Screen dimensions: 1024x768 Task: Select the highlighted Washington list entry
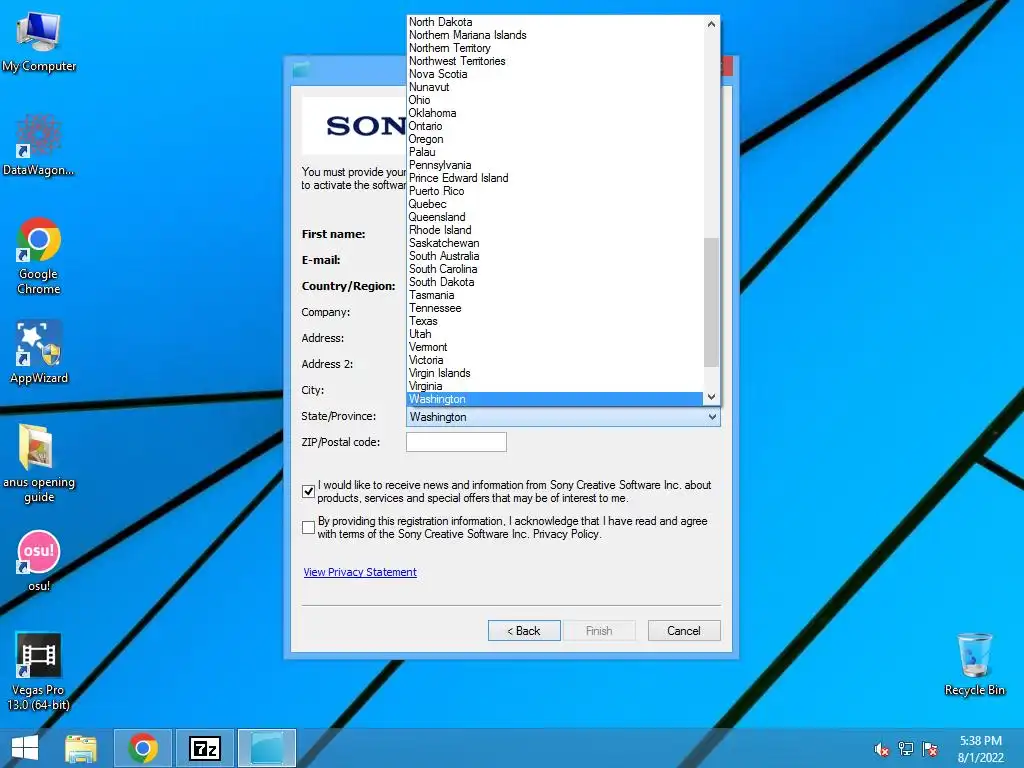tap(555, 399)
